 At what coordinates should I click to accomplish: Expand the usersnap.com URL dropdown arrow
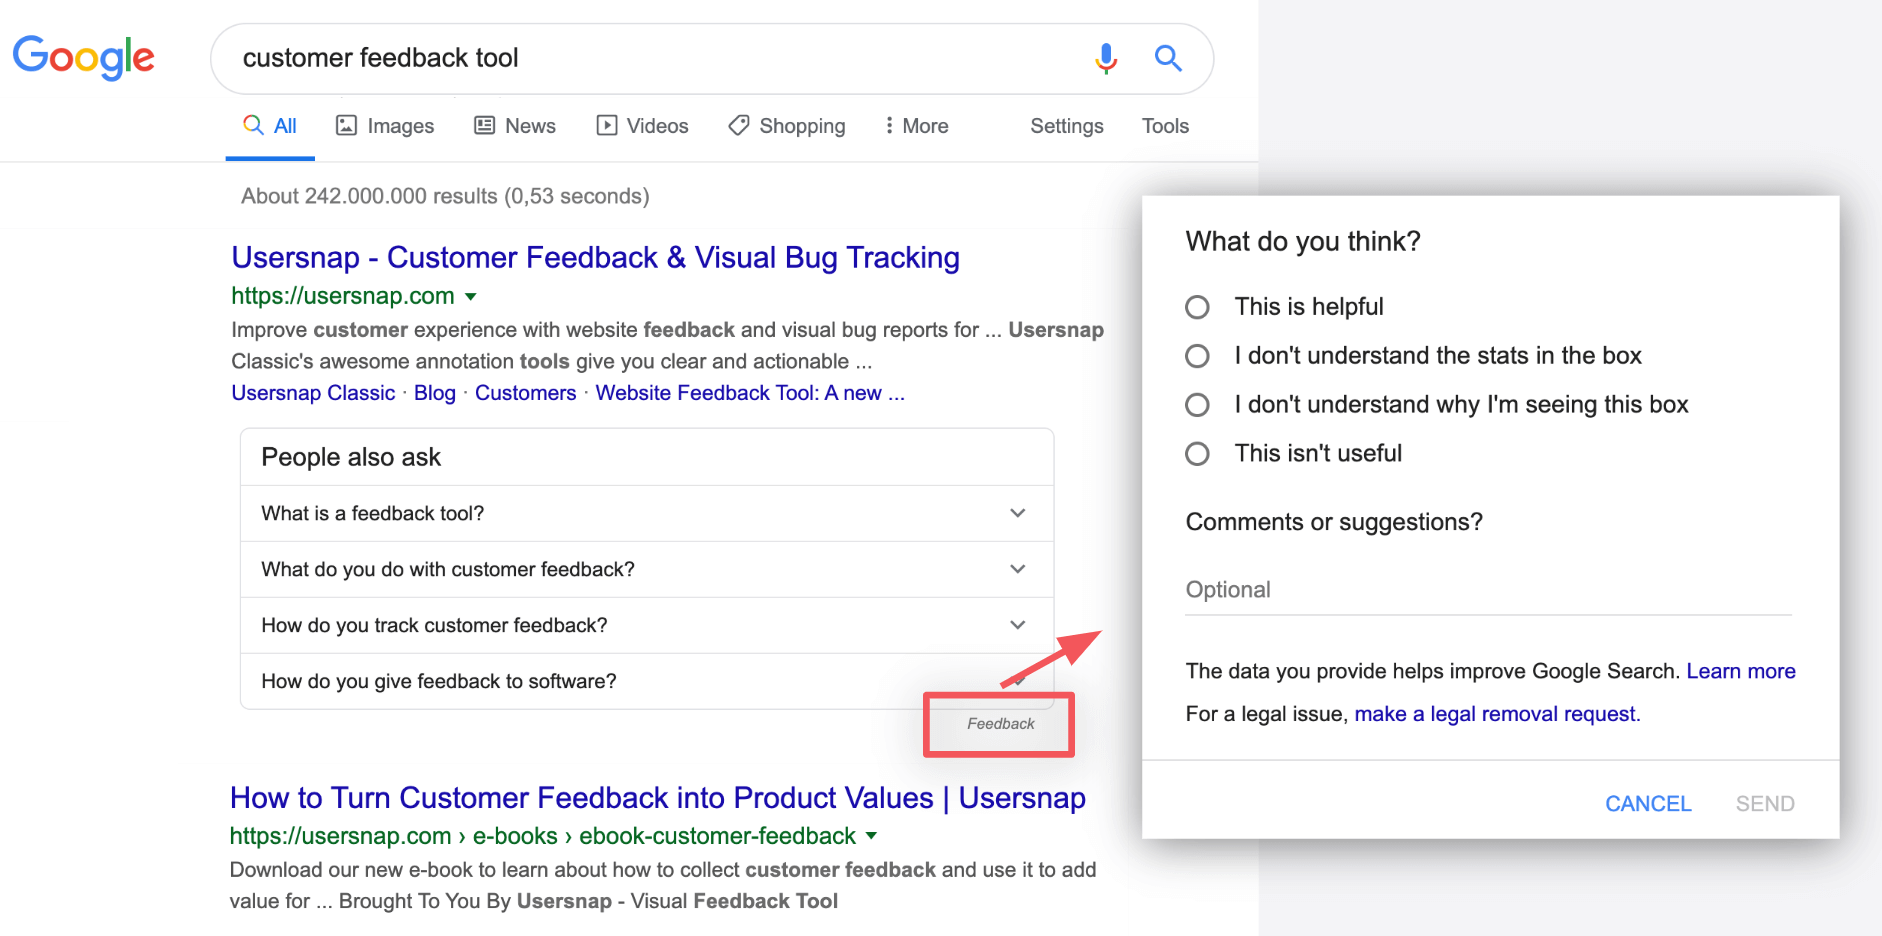[x=471, y=296]
